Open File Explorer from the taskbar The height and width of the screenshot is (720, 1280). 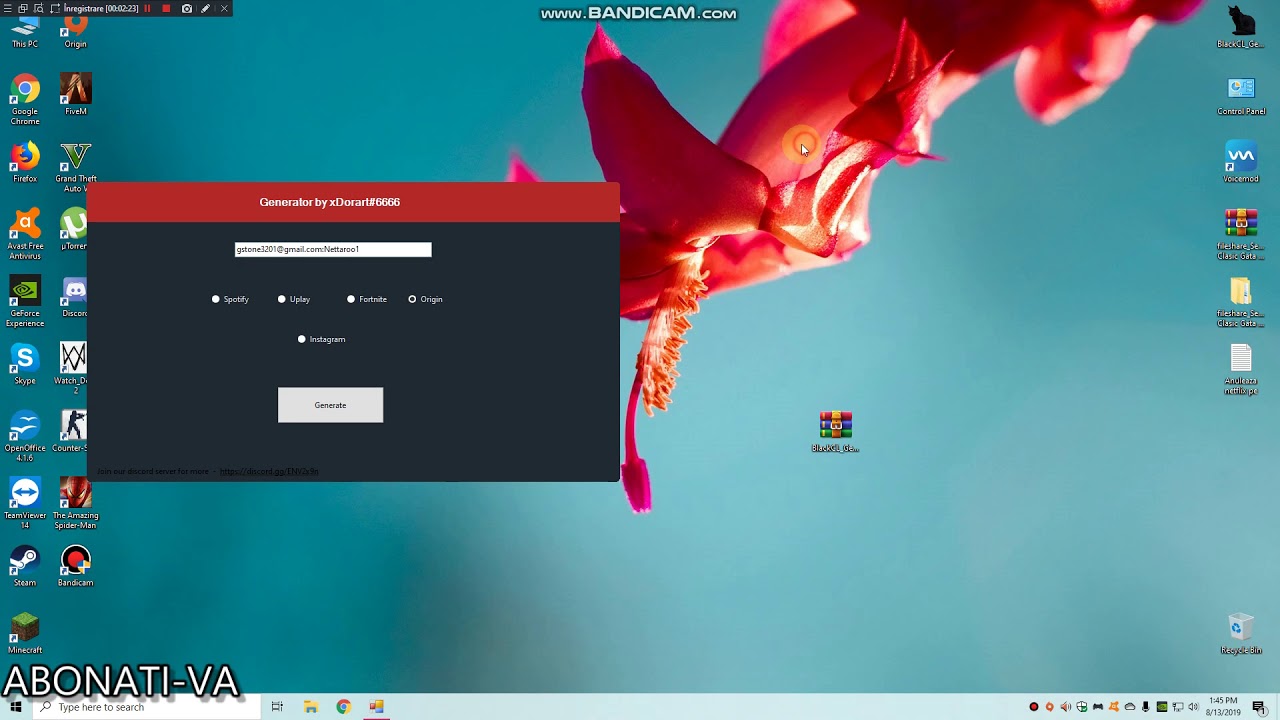click(x=311, y=707)
